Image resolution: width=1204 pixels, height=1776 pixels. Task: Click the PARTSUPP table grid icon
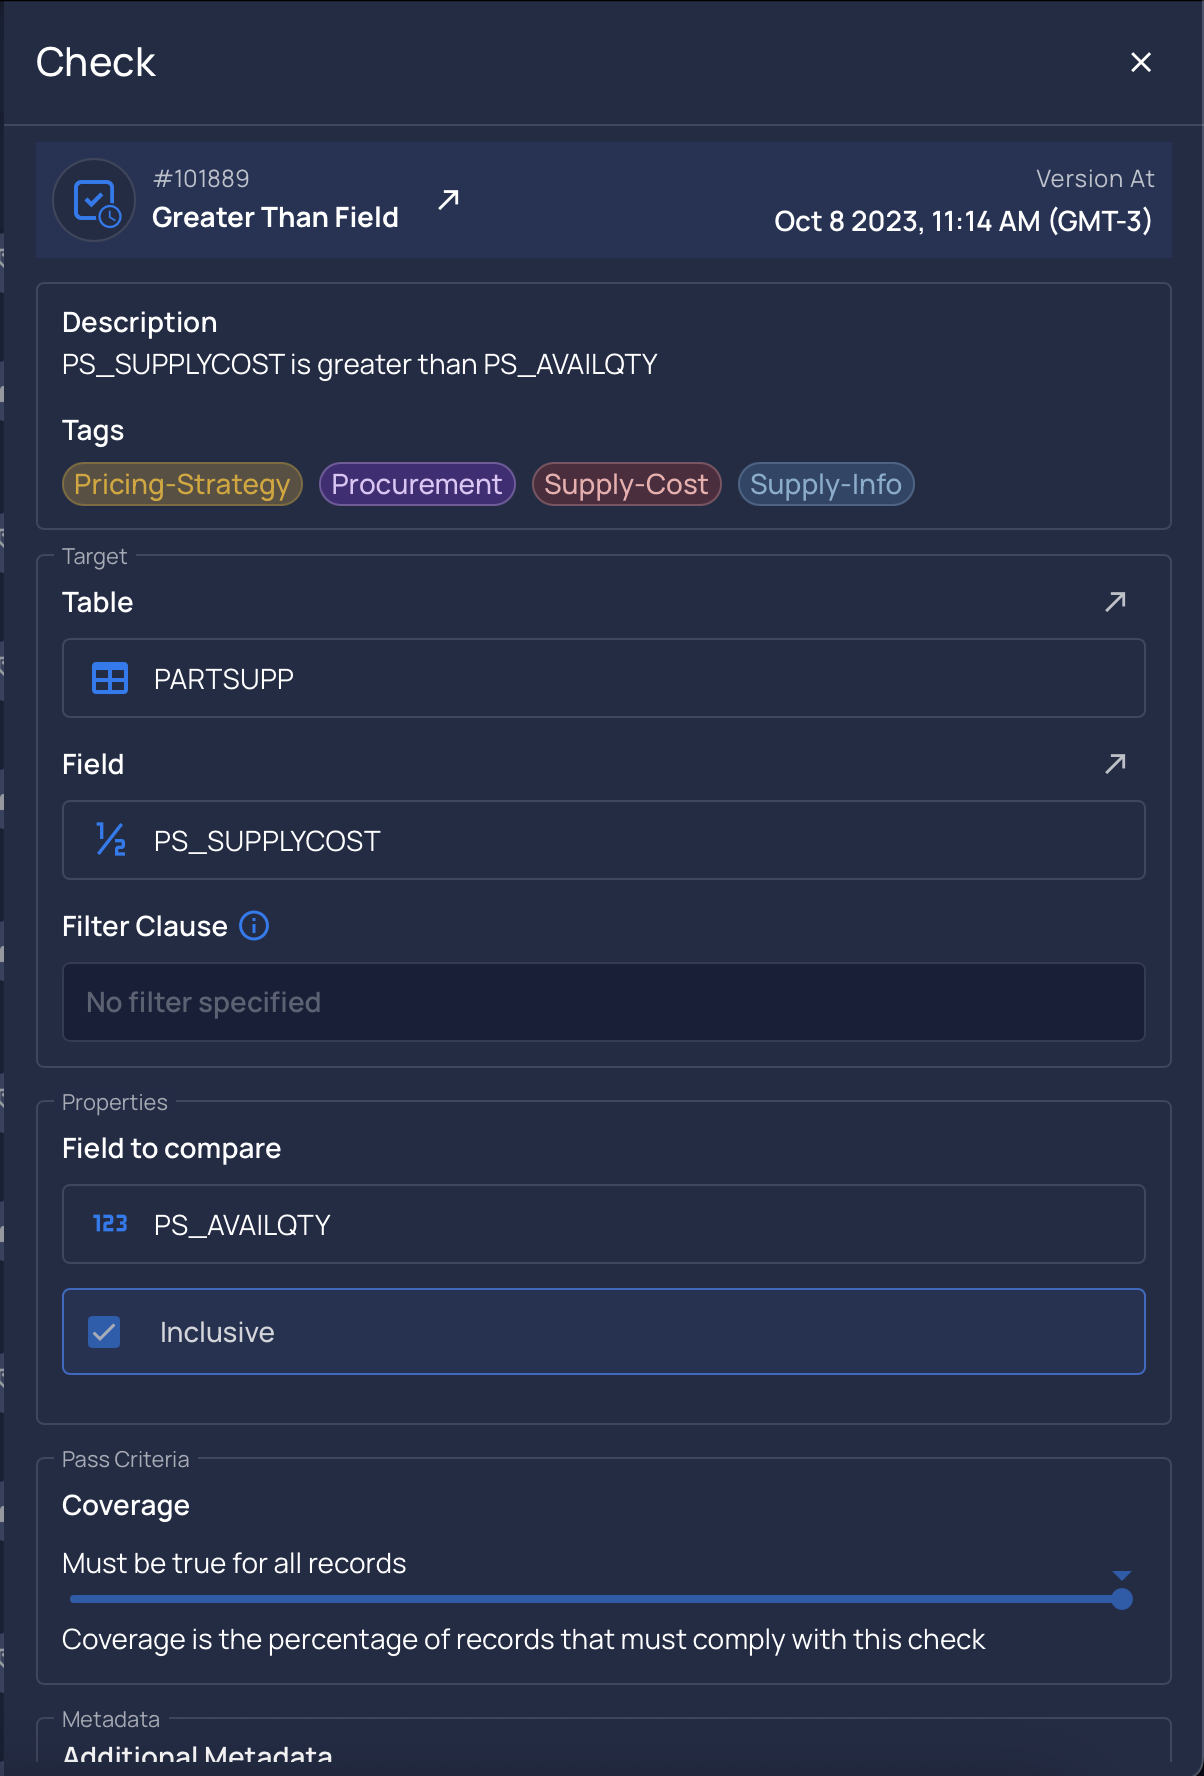click(x=110, y=679)
